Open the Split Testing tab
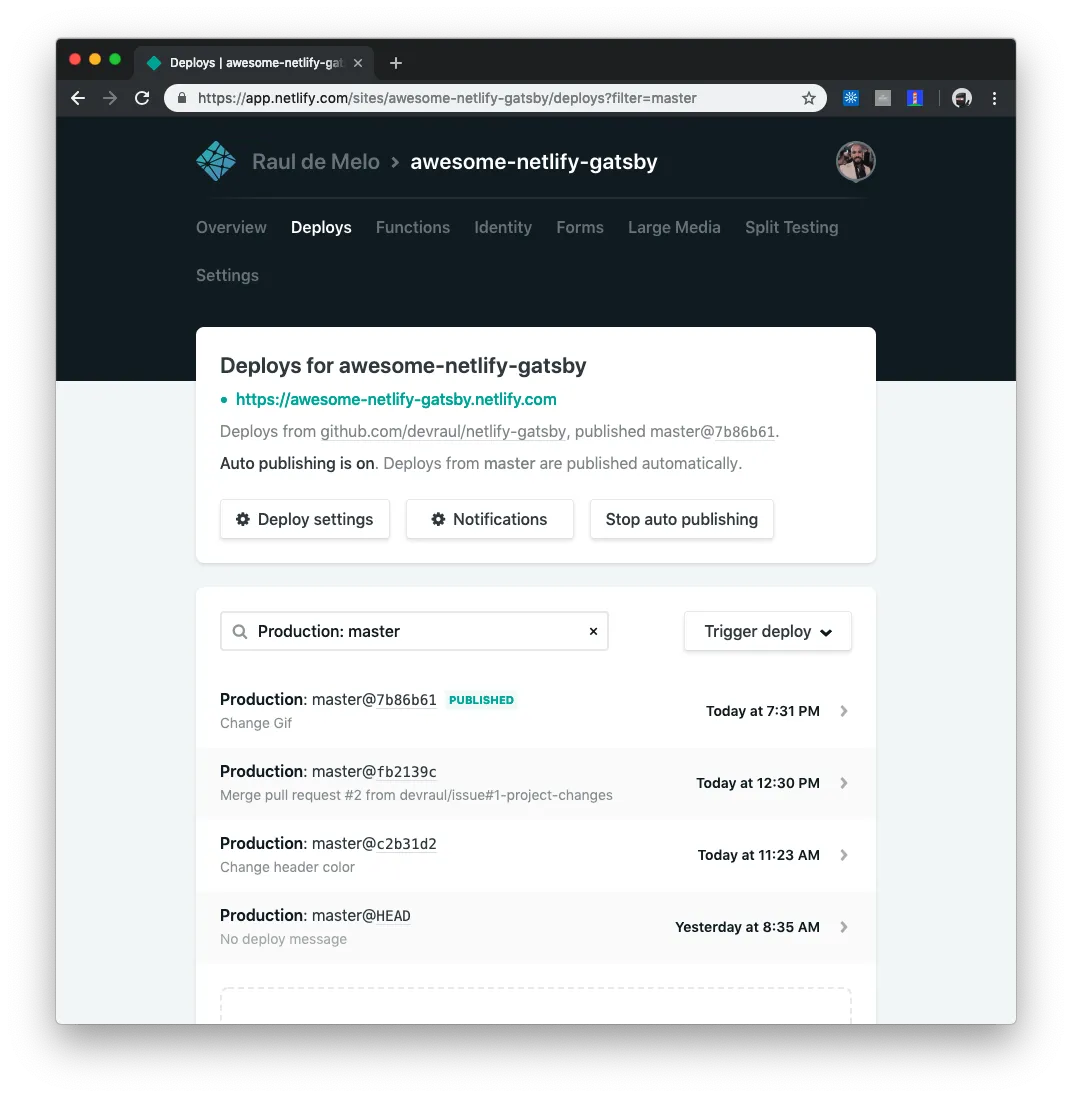The width and height of the screenshot is (1072, 1098). [791, 228]
